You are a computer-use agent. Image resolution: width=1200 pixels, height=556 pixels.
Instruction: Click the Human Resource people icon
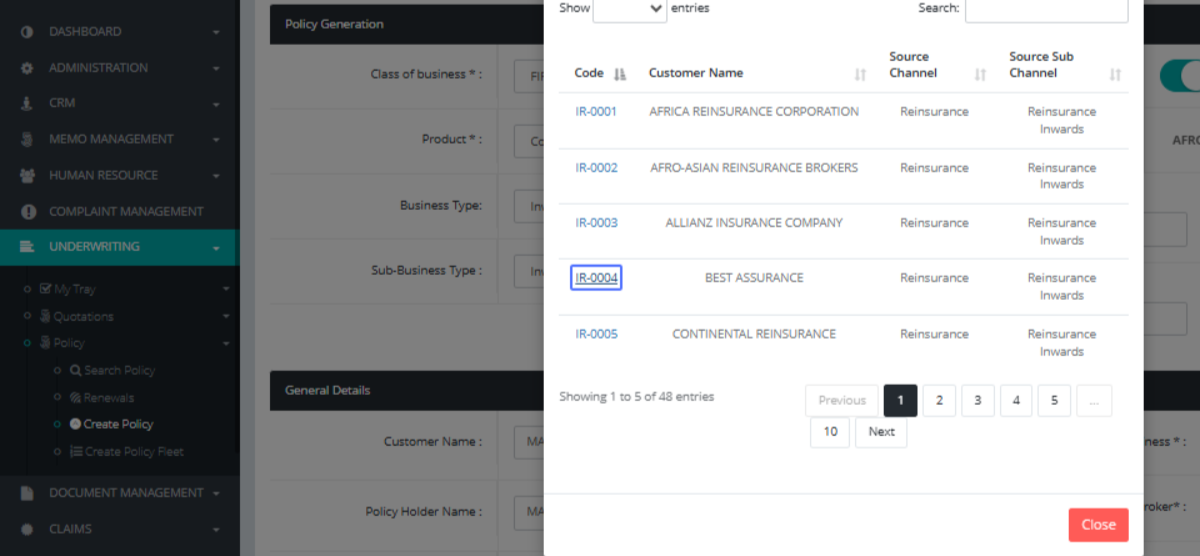pyautogui.click(x=27, y=175)
